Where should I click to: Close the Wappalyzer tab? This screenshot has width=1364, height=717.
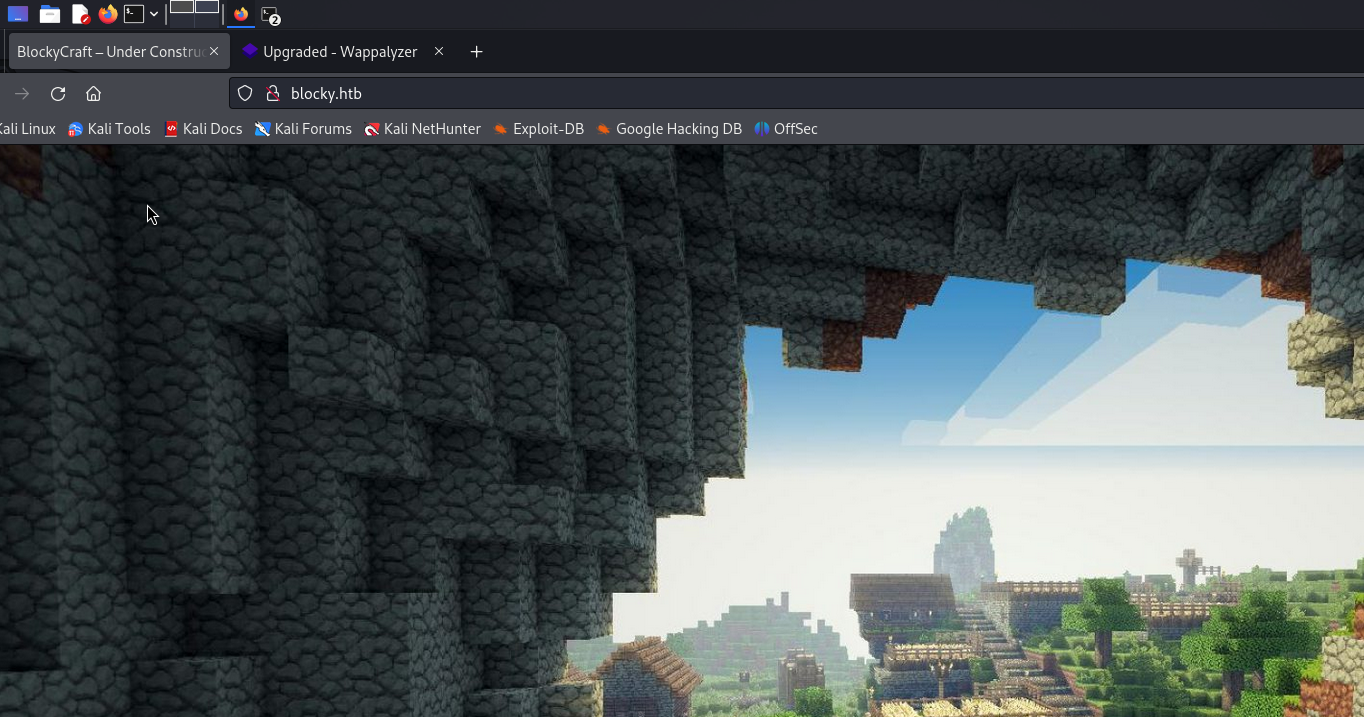(438, 52)
